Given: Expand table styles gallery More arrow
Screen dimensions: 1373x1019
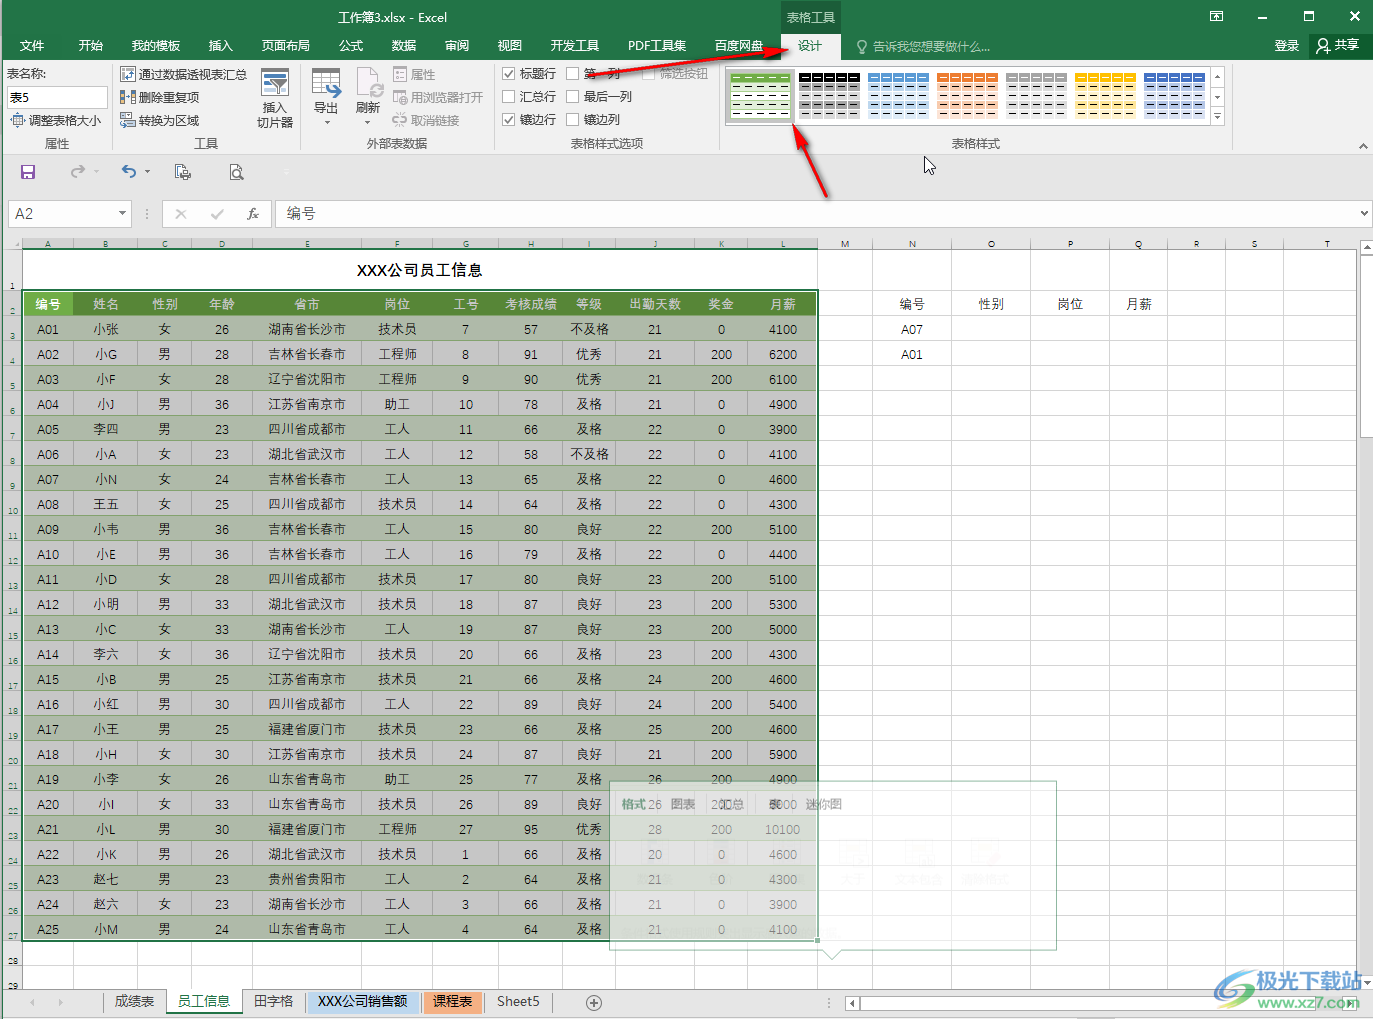Looking at the screenshot, I should 1217,117.
